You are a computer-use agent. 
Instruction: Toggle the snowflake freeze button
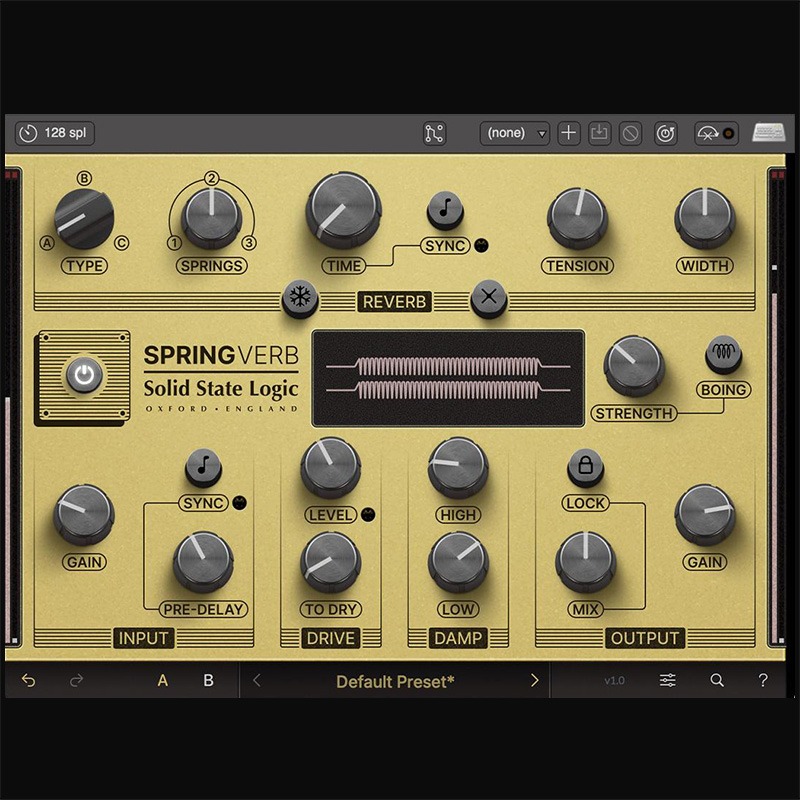(300, 298)
